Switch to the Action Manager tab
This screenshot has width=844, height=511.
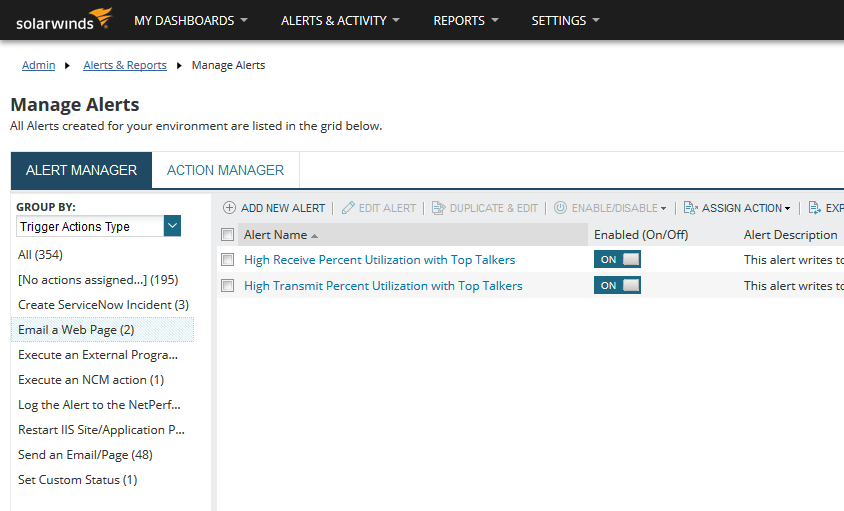(x=225, y=170)
